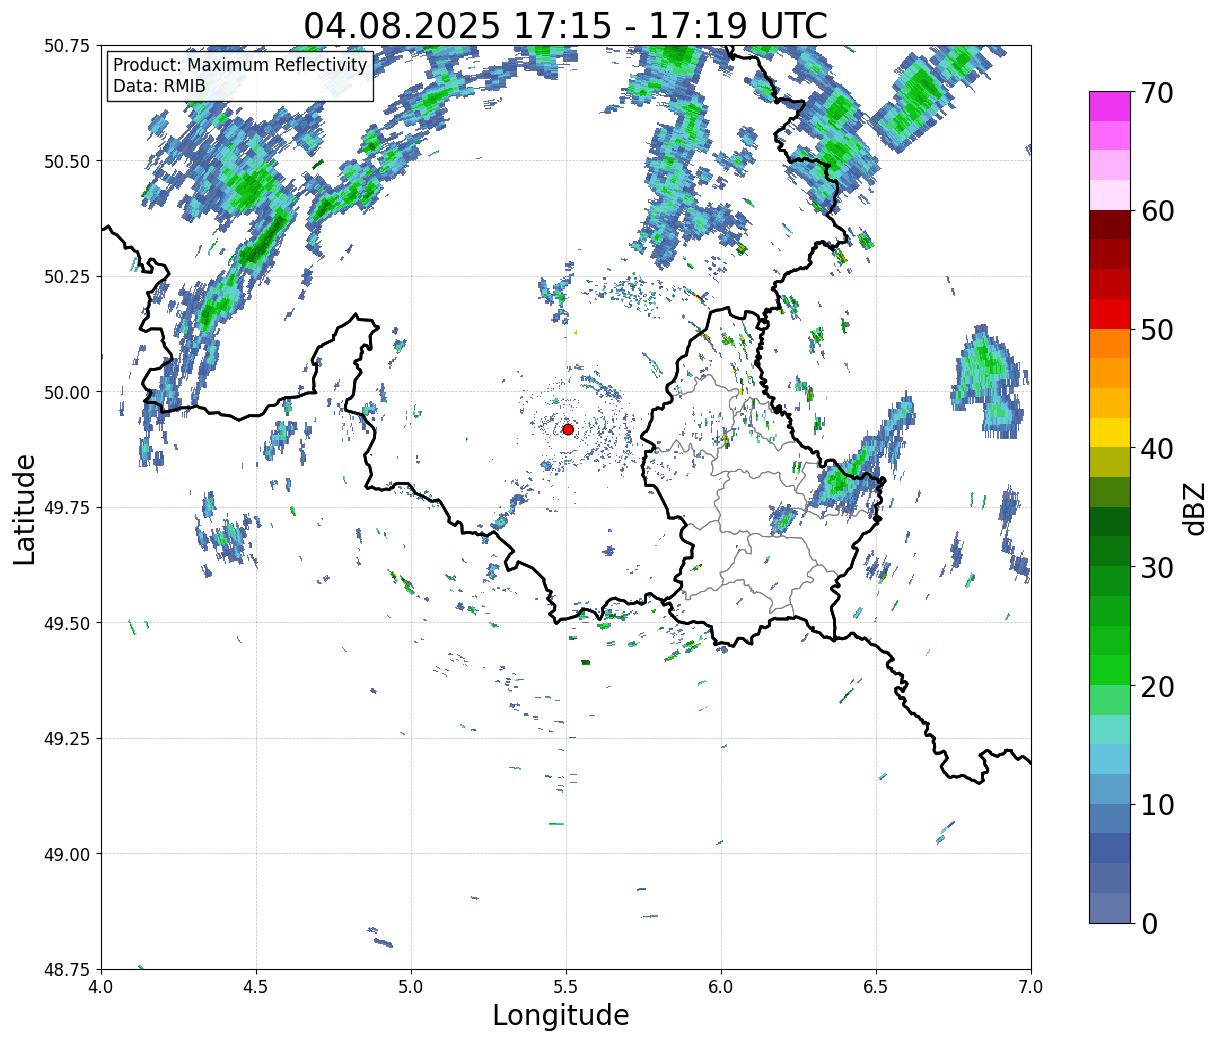Click the longitude tick label "5.5"
The height and width of the screenshot is (1040, 1219).
pyautogui.click(x=566, y=986)
